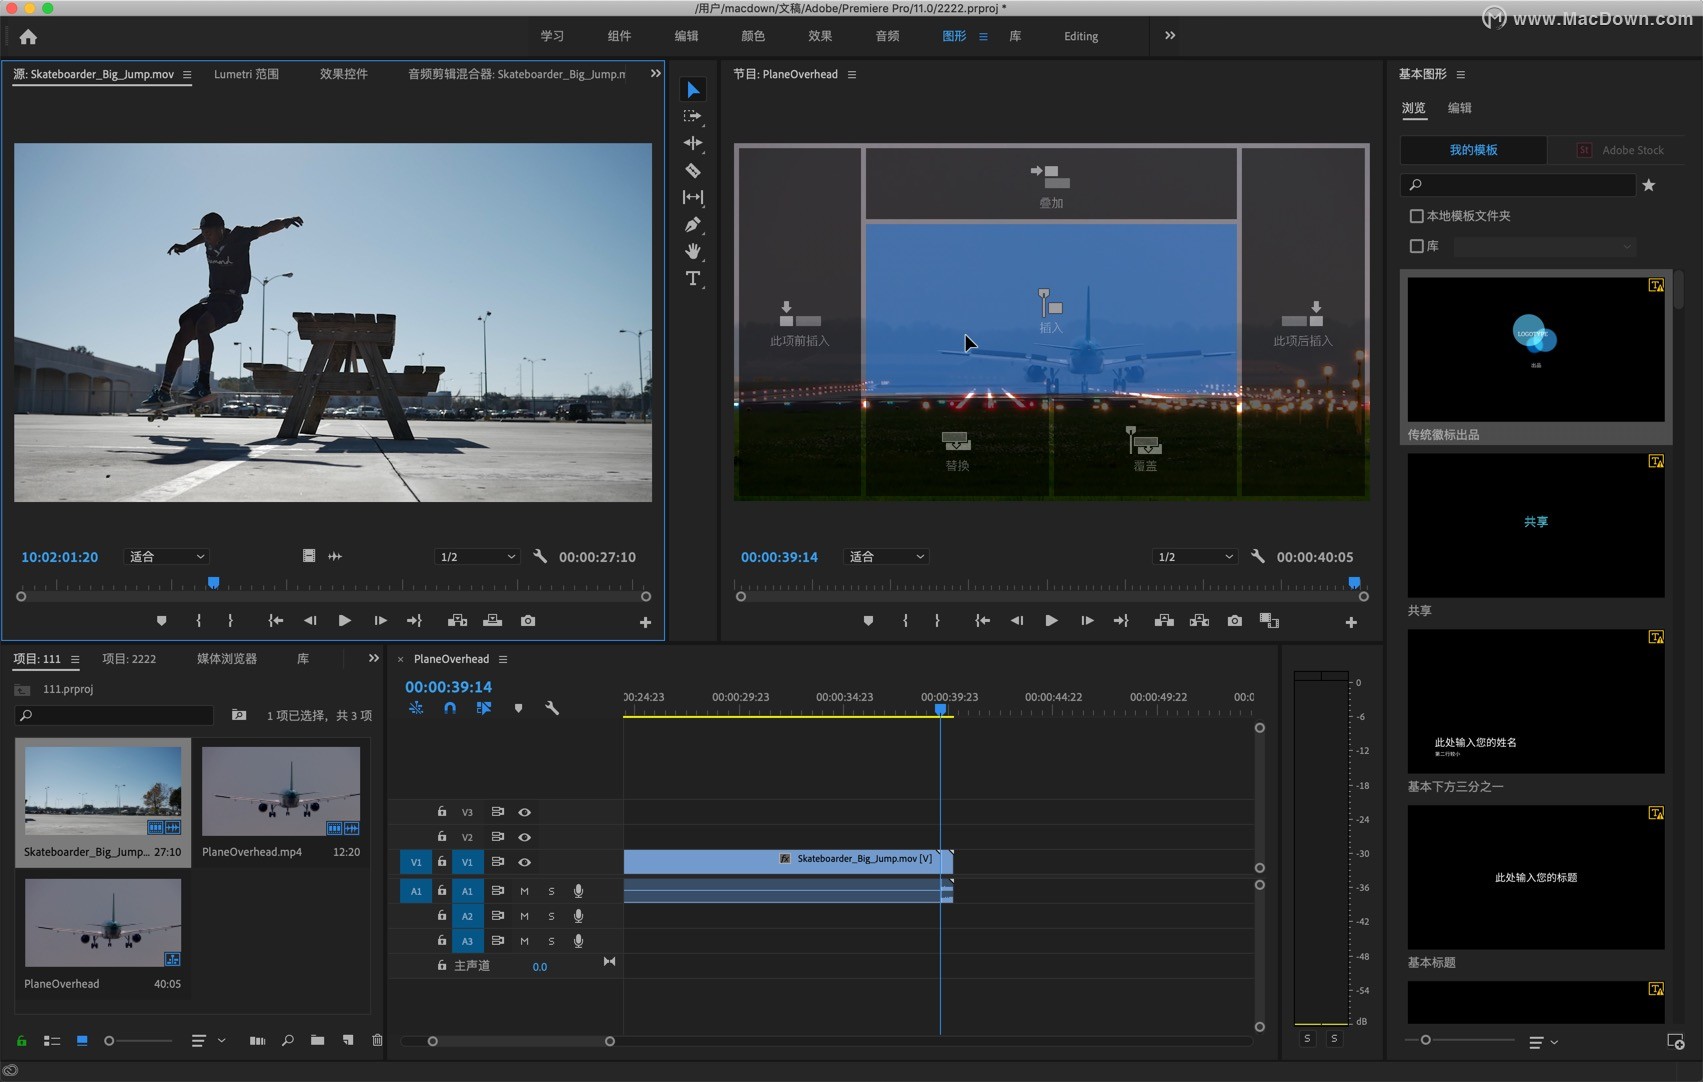Screen dimensions: 1703x1082
Task: Toggle Snap magnet in the timeline
Action: 450,708
